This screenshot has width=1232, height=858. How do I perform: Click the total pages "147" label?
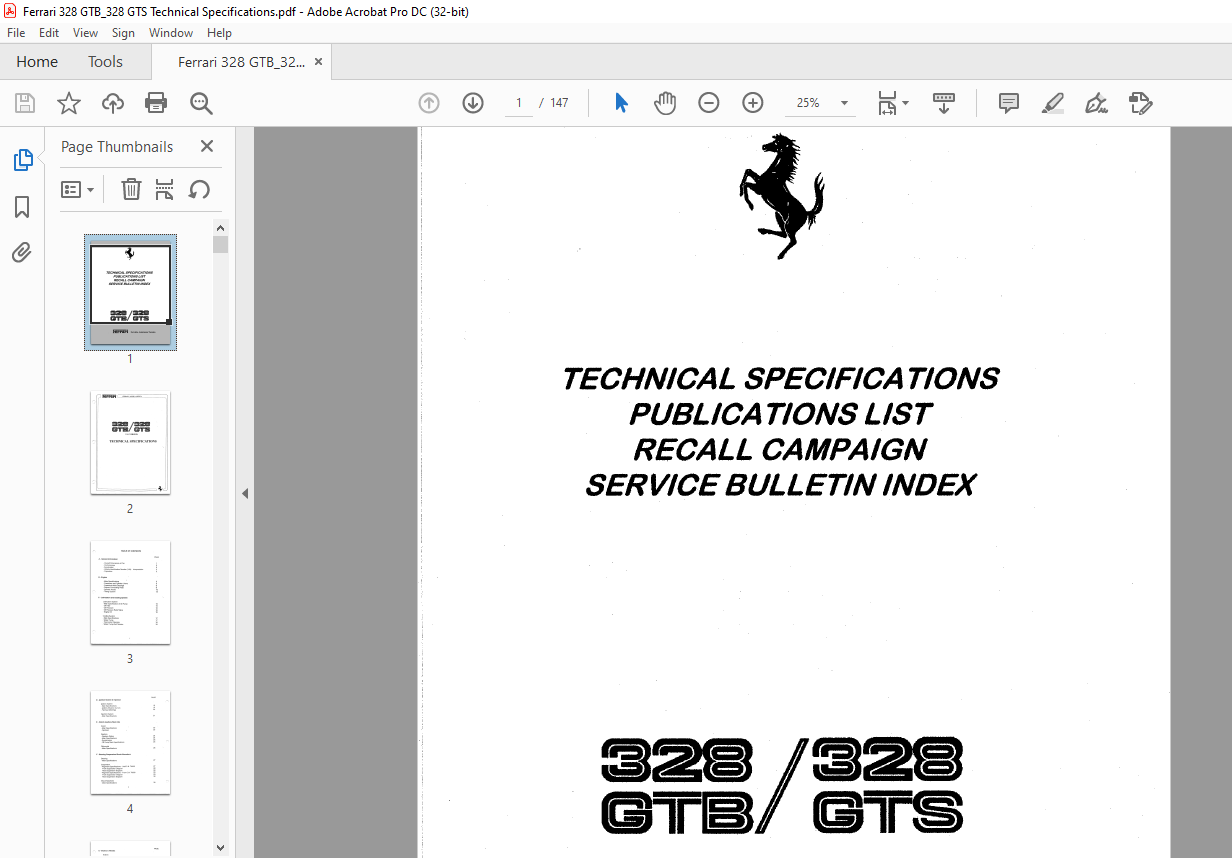[559, 103]
